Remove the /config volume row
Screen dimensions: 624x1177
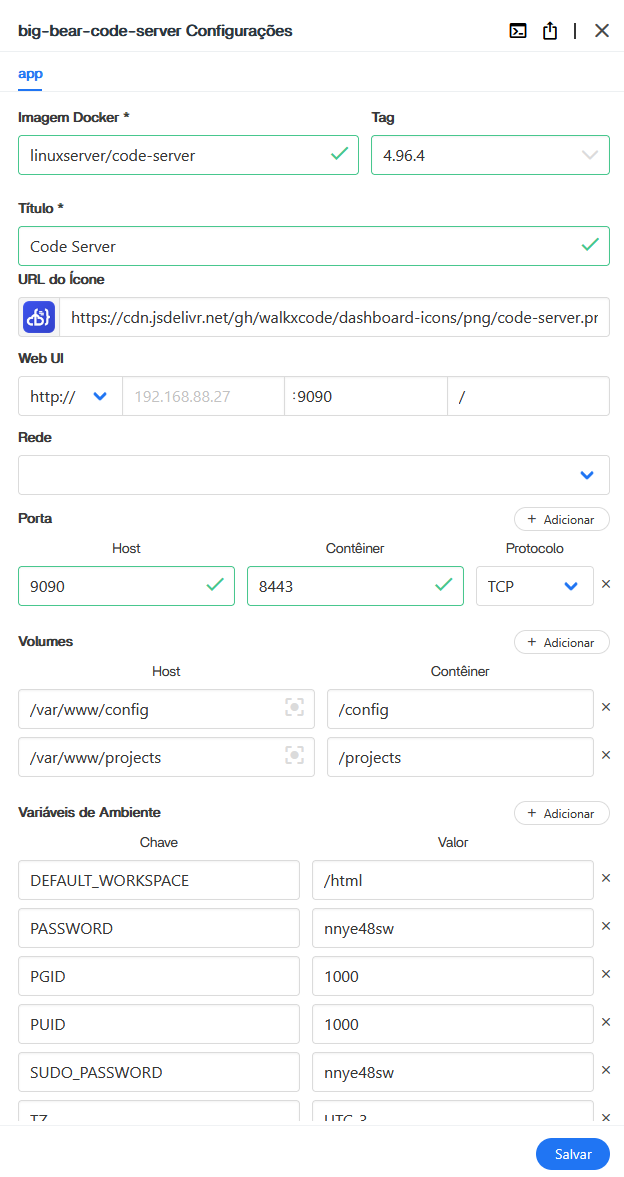[607, 707]
